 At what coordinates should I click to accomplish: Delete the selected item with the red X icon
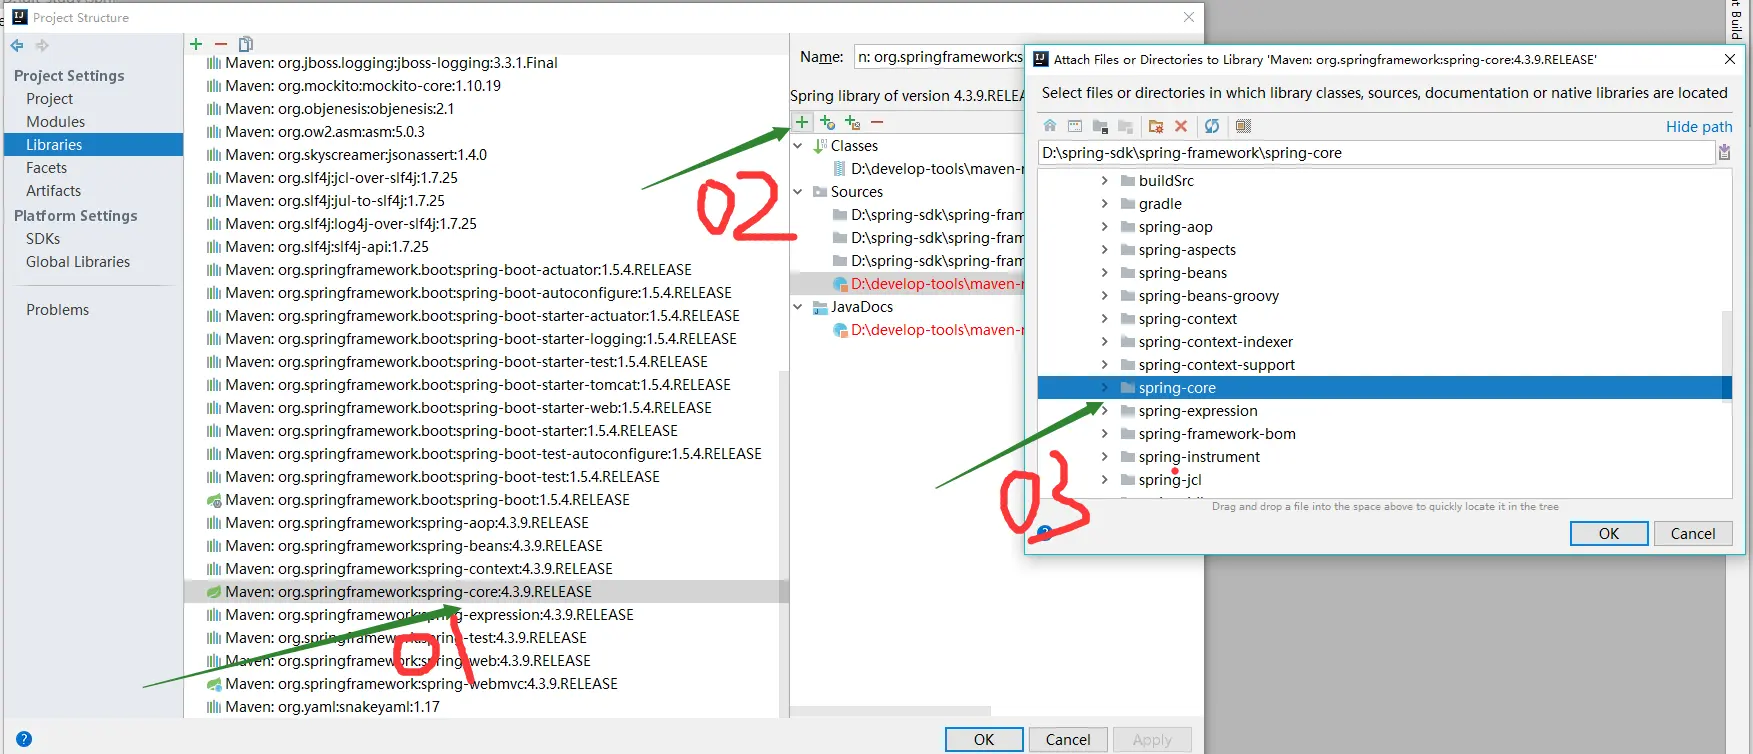click(1181, 126)
